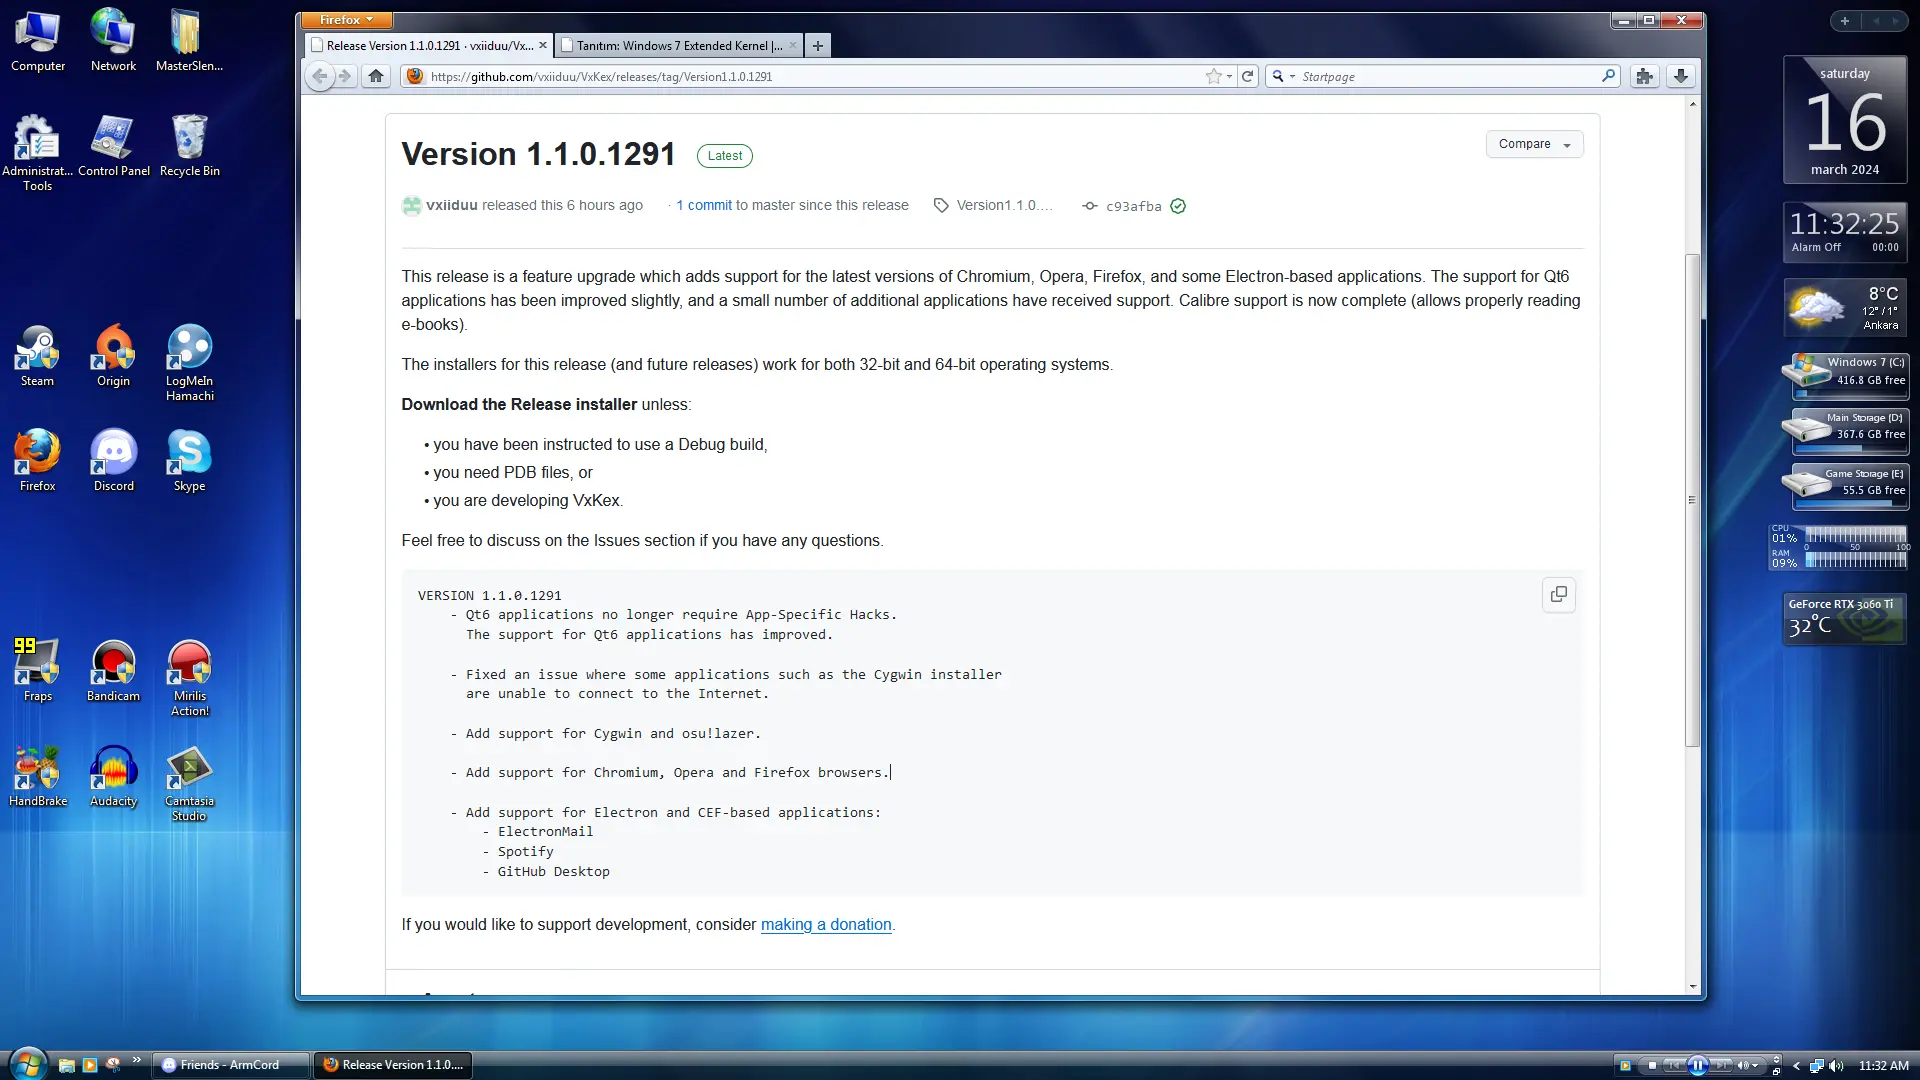Switch to Tanıtım: Windows 7 Extended Kernel tab
Image resolution: width=1920 pixels, height=1080 pixels.
pos(679,45)
